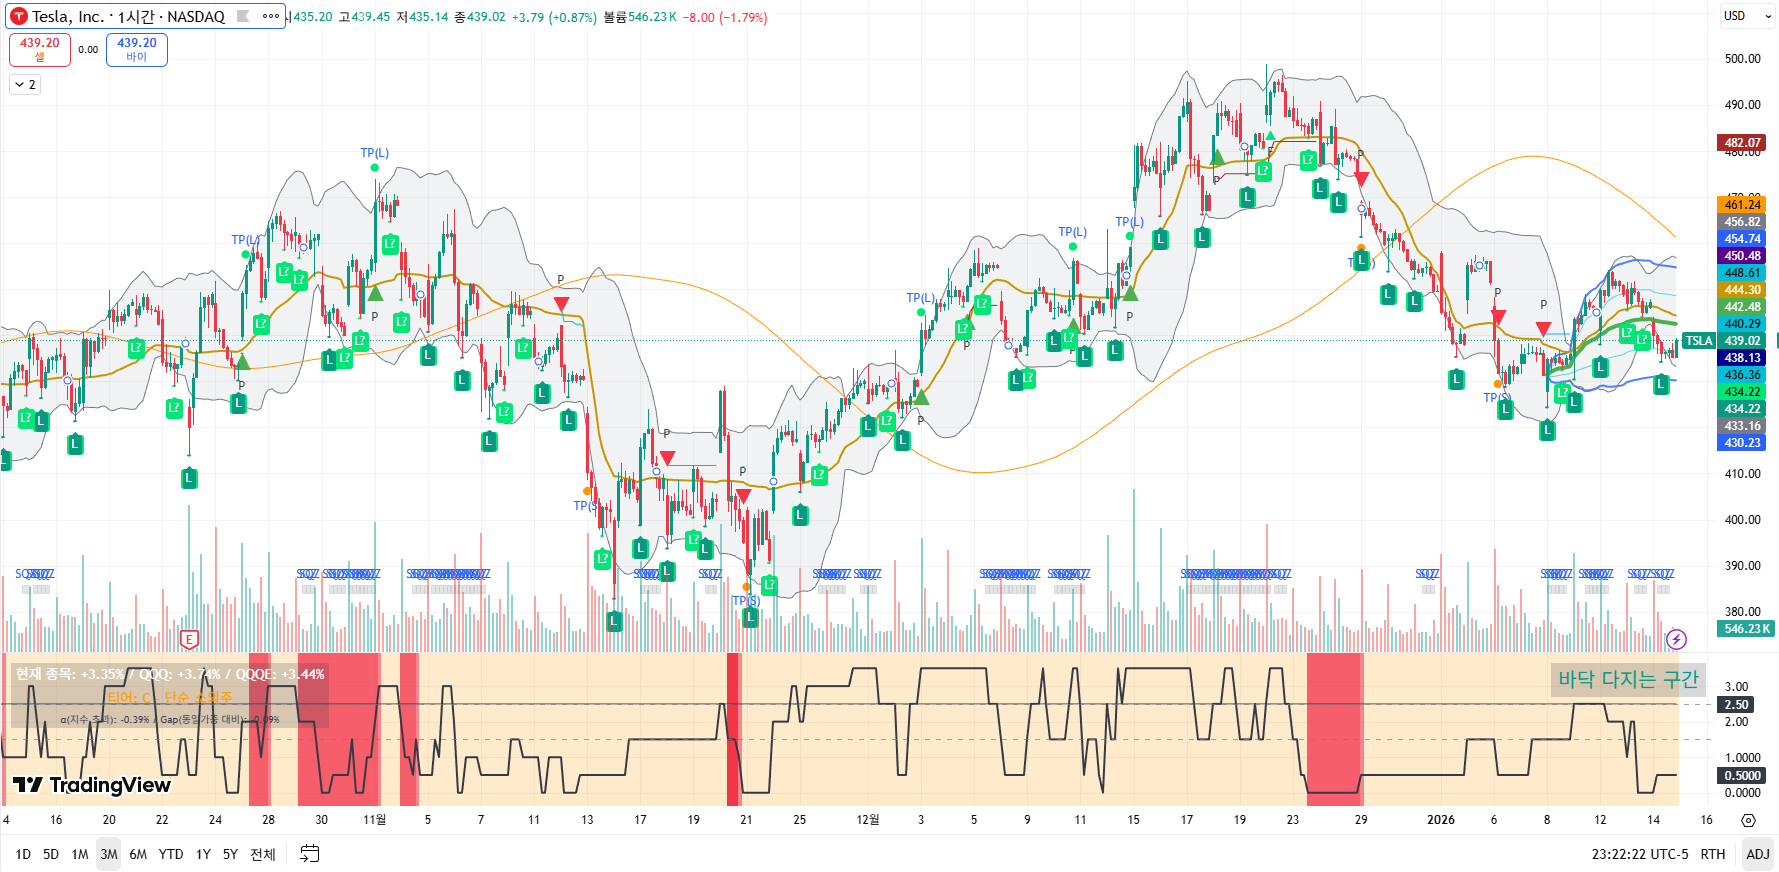Click the 볼륨546.23K volume readout

640,17
